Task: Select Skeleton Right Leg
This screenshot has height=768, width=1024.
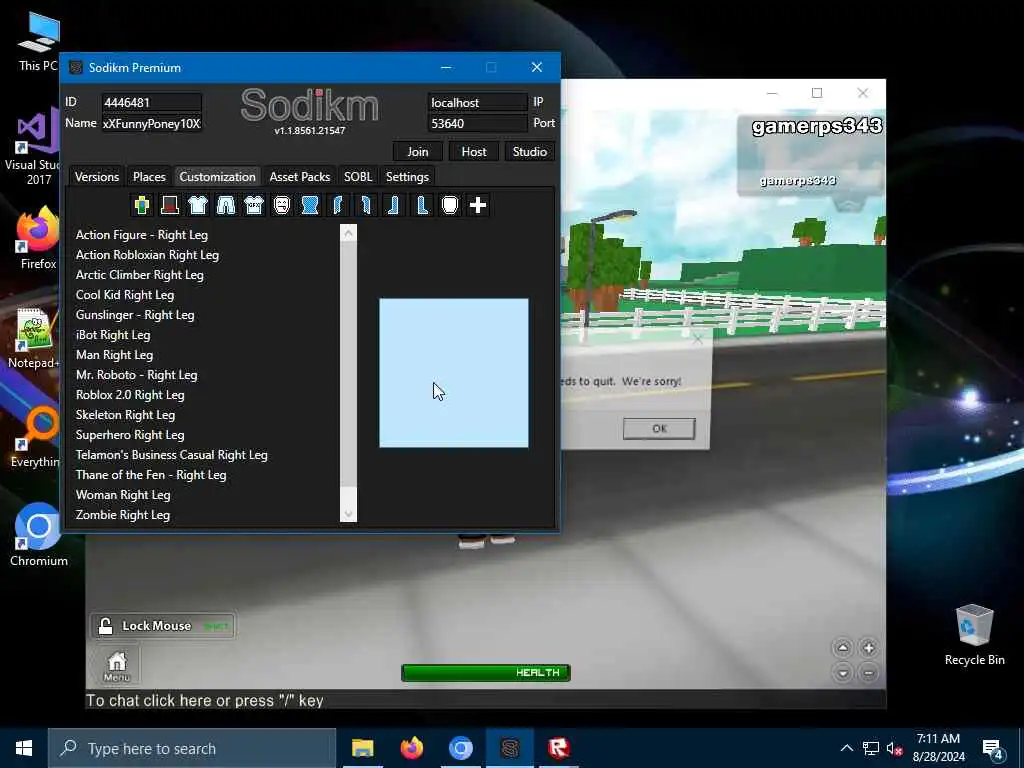Action: coord(125,415)
